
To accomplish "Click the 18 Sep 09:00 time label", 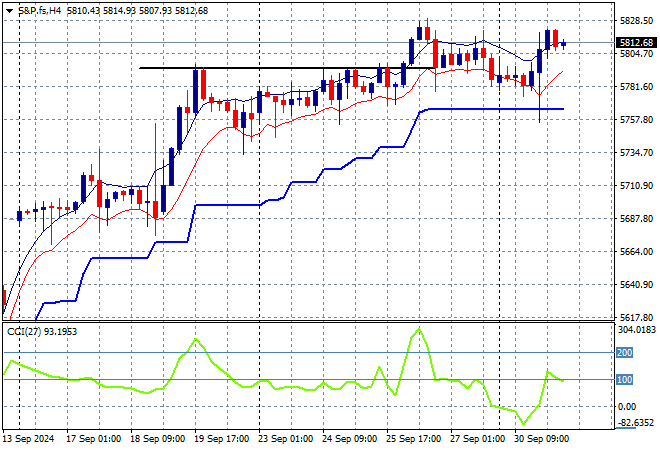I will [157, 439].
